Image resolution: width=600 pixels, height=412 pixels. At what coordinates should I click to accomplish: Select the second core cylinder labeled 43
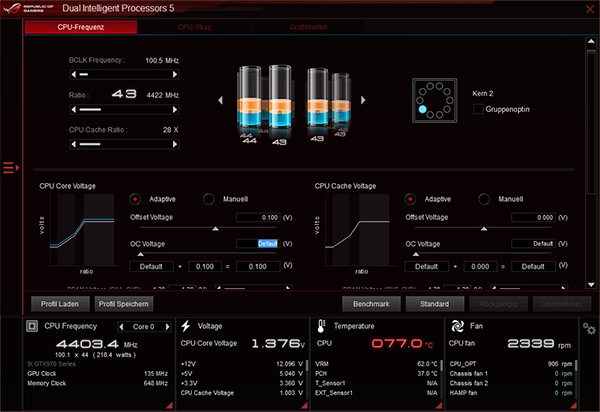pos(280,96)
